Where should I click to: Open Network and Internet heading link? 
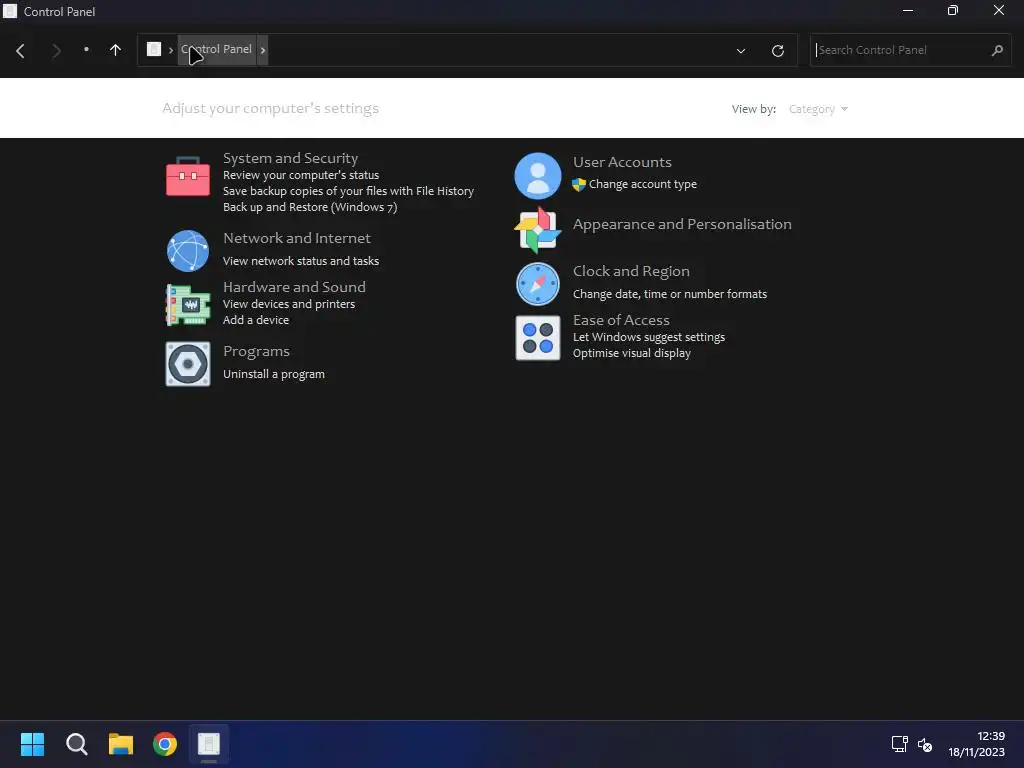coord(296,238)
